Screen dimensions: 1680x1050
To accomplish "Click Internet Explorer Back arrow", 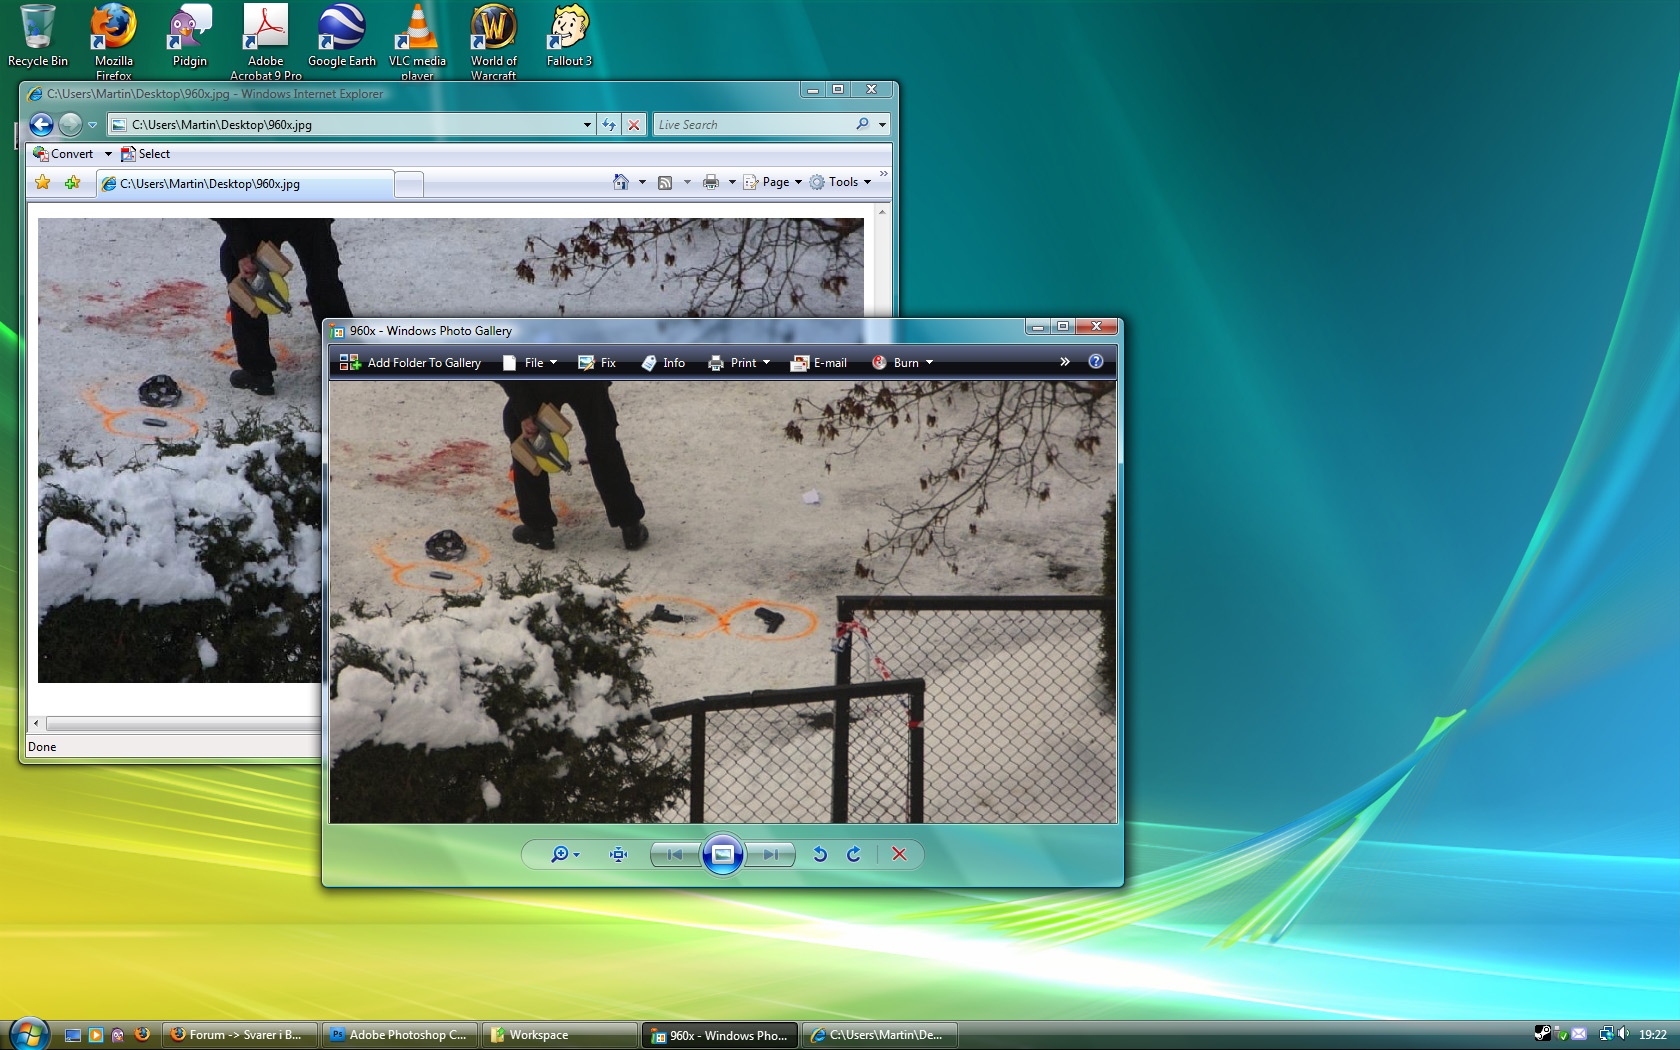I will tap(41, 124).
